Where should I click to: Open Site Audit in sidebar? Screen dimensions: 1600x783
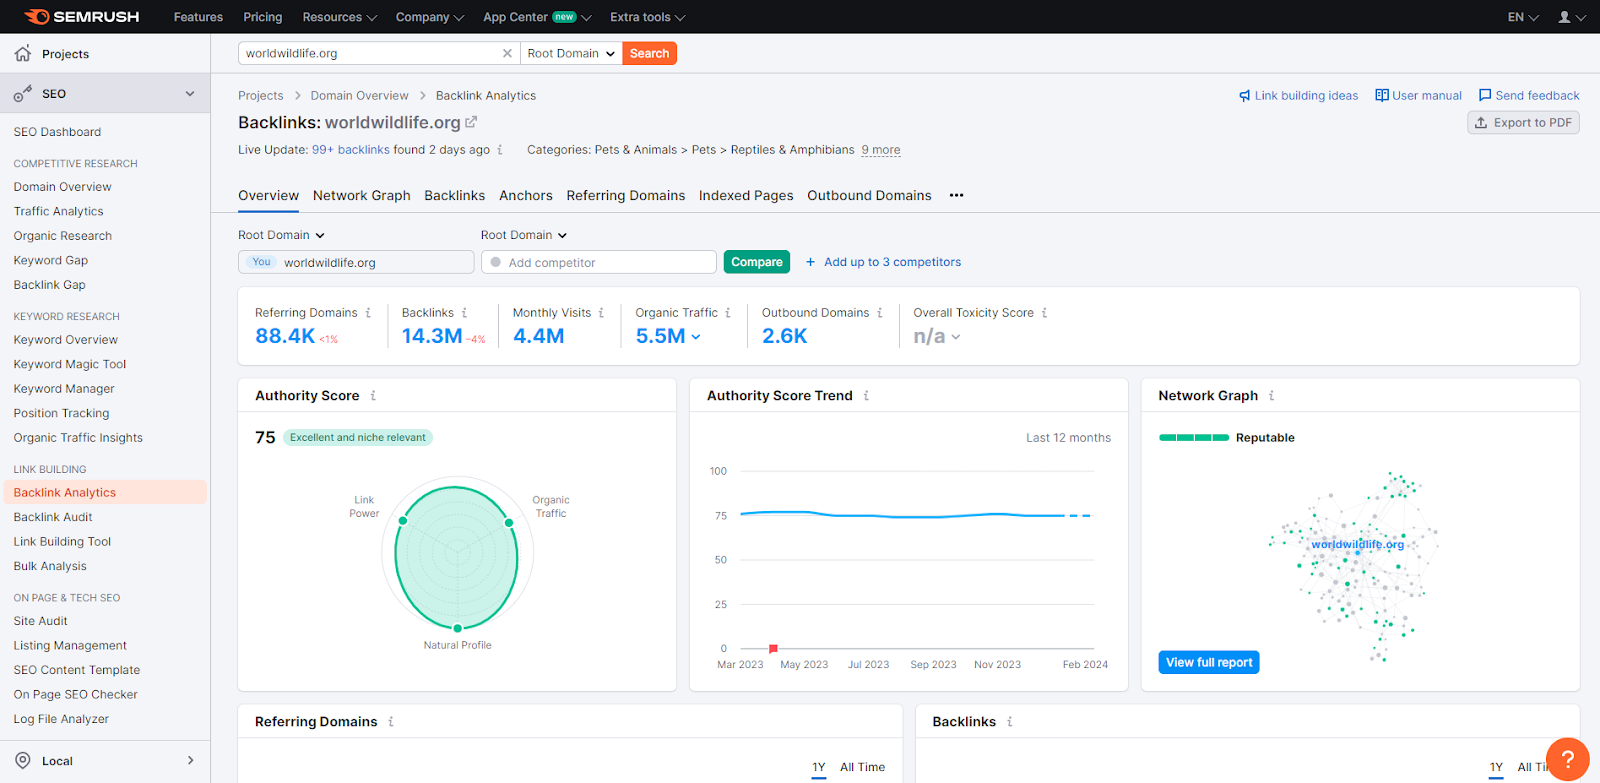click(x=40, y=621)
